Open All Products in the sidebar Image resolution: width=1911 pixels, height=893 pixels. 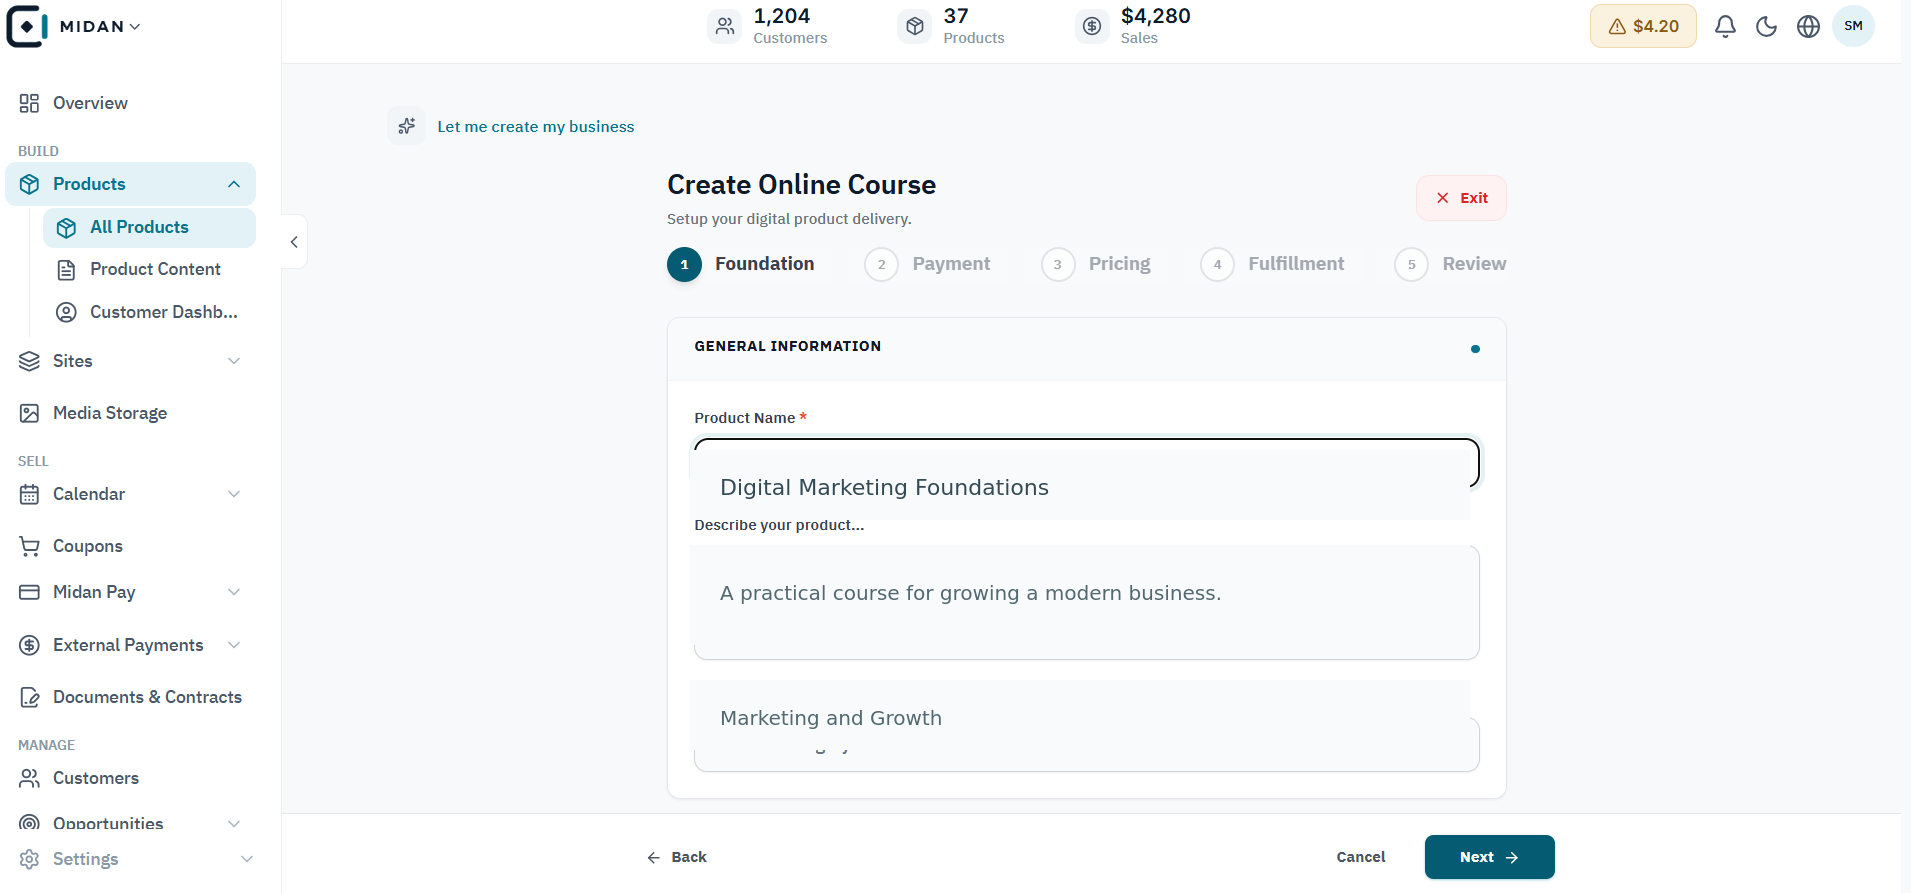(x=149, y=228)
